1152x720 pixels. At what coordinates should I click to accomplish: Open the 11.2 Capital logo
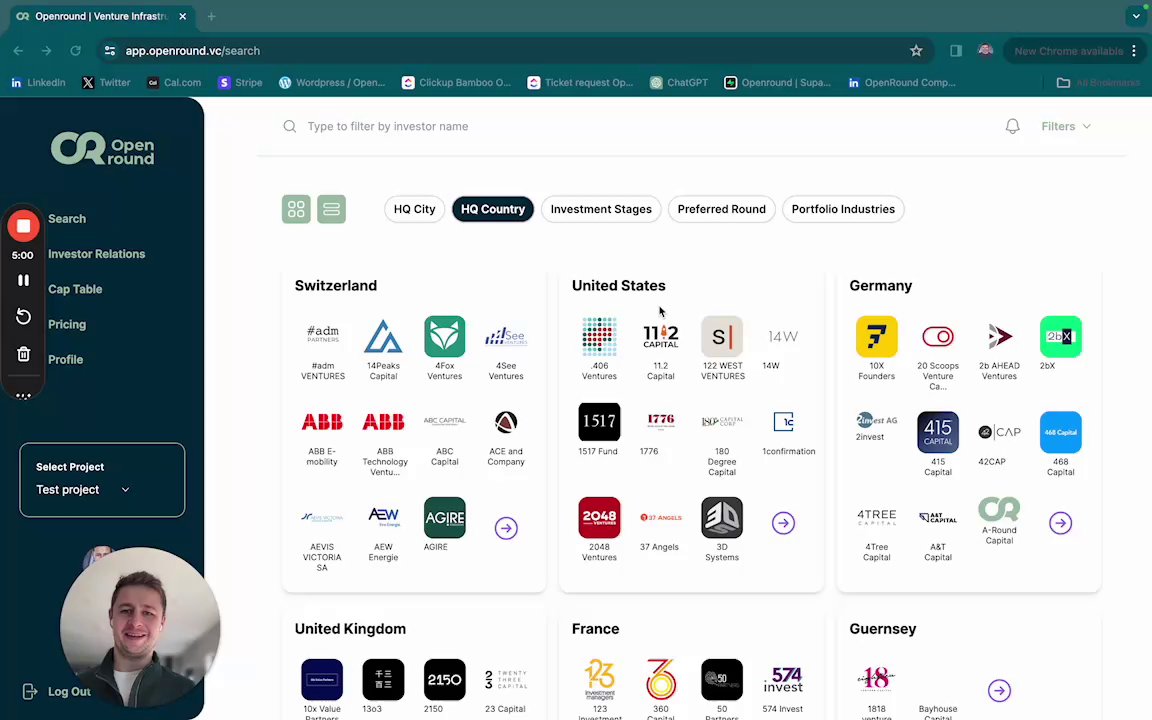(660, 336)
